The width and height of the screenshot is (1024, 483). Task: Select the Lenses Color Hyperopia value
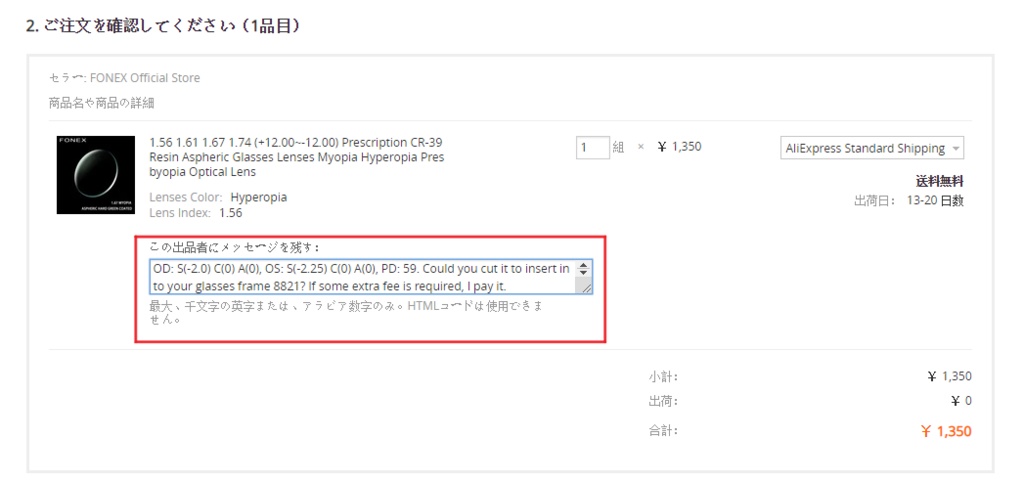click(x=259, y=197)
